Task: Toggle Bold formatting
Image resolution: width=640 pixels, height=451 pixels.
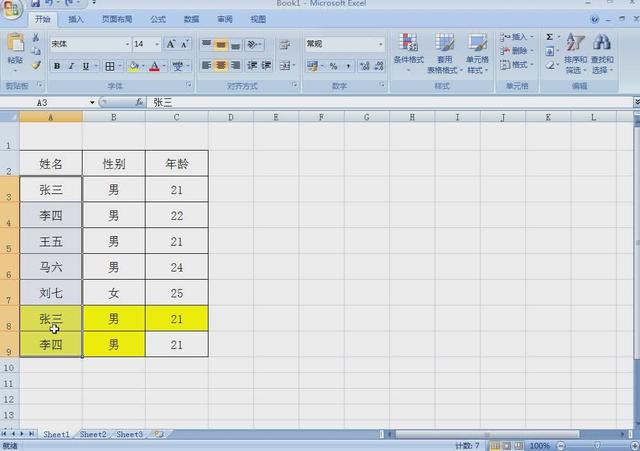Action: tap(57, 66)
